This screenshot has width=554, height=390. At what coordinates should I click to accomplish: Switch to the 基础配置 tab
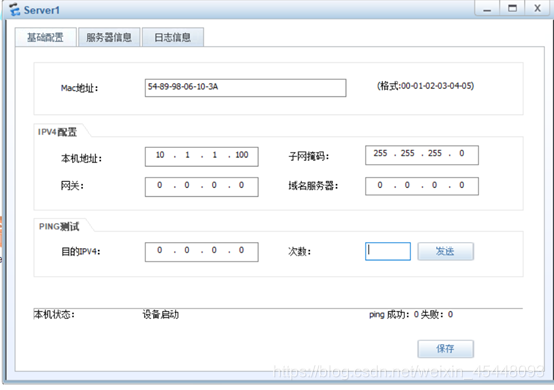46,37
